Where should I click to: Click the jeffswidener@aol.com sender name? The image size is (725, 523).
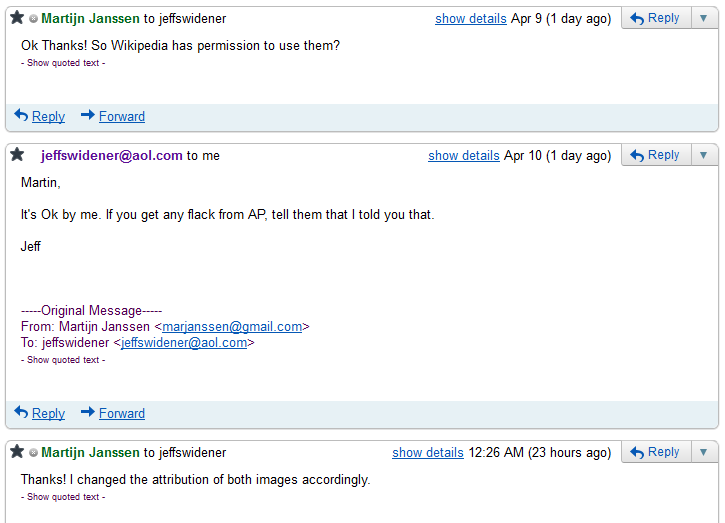(111, 156)
